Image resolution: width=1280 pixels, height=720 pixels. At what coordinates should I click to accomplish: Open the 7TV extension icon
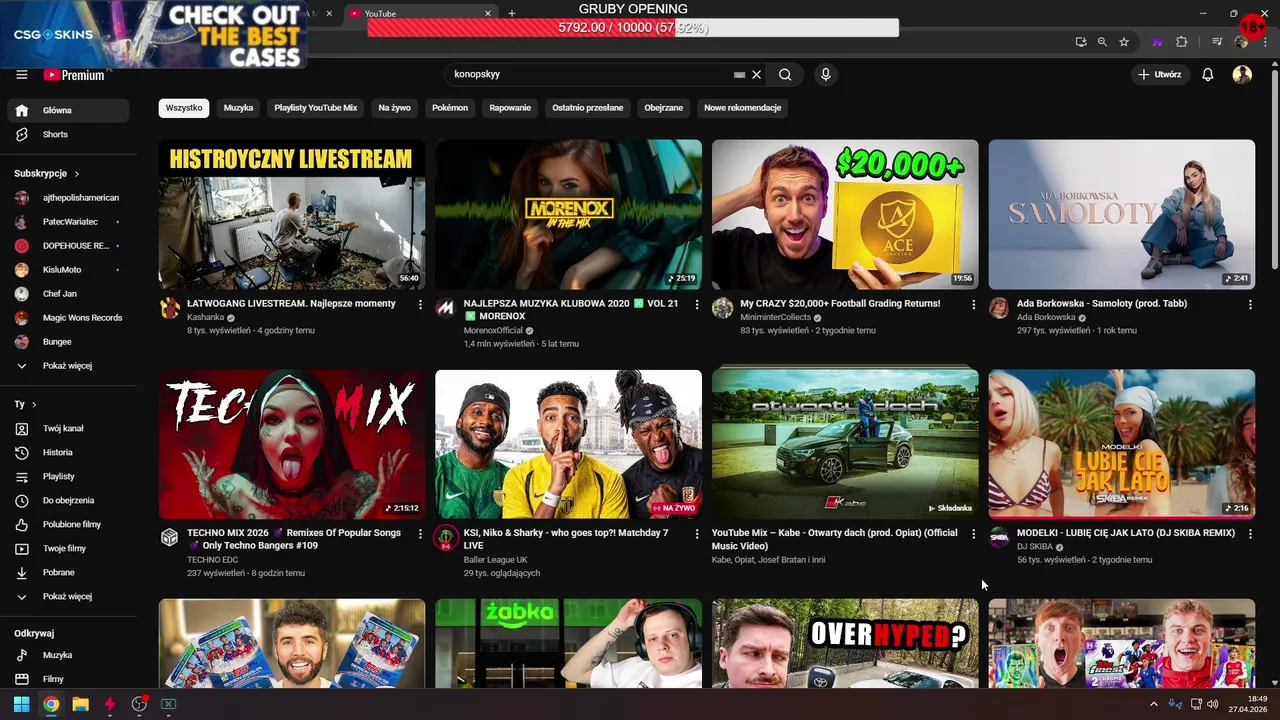(1158, 42)
